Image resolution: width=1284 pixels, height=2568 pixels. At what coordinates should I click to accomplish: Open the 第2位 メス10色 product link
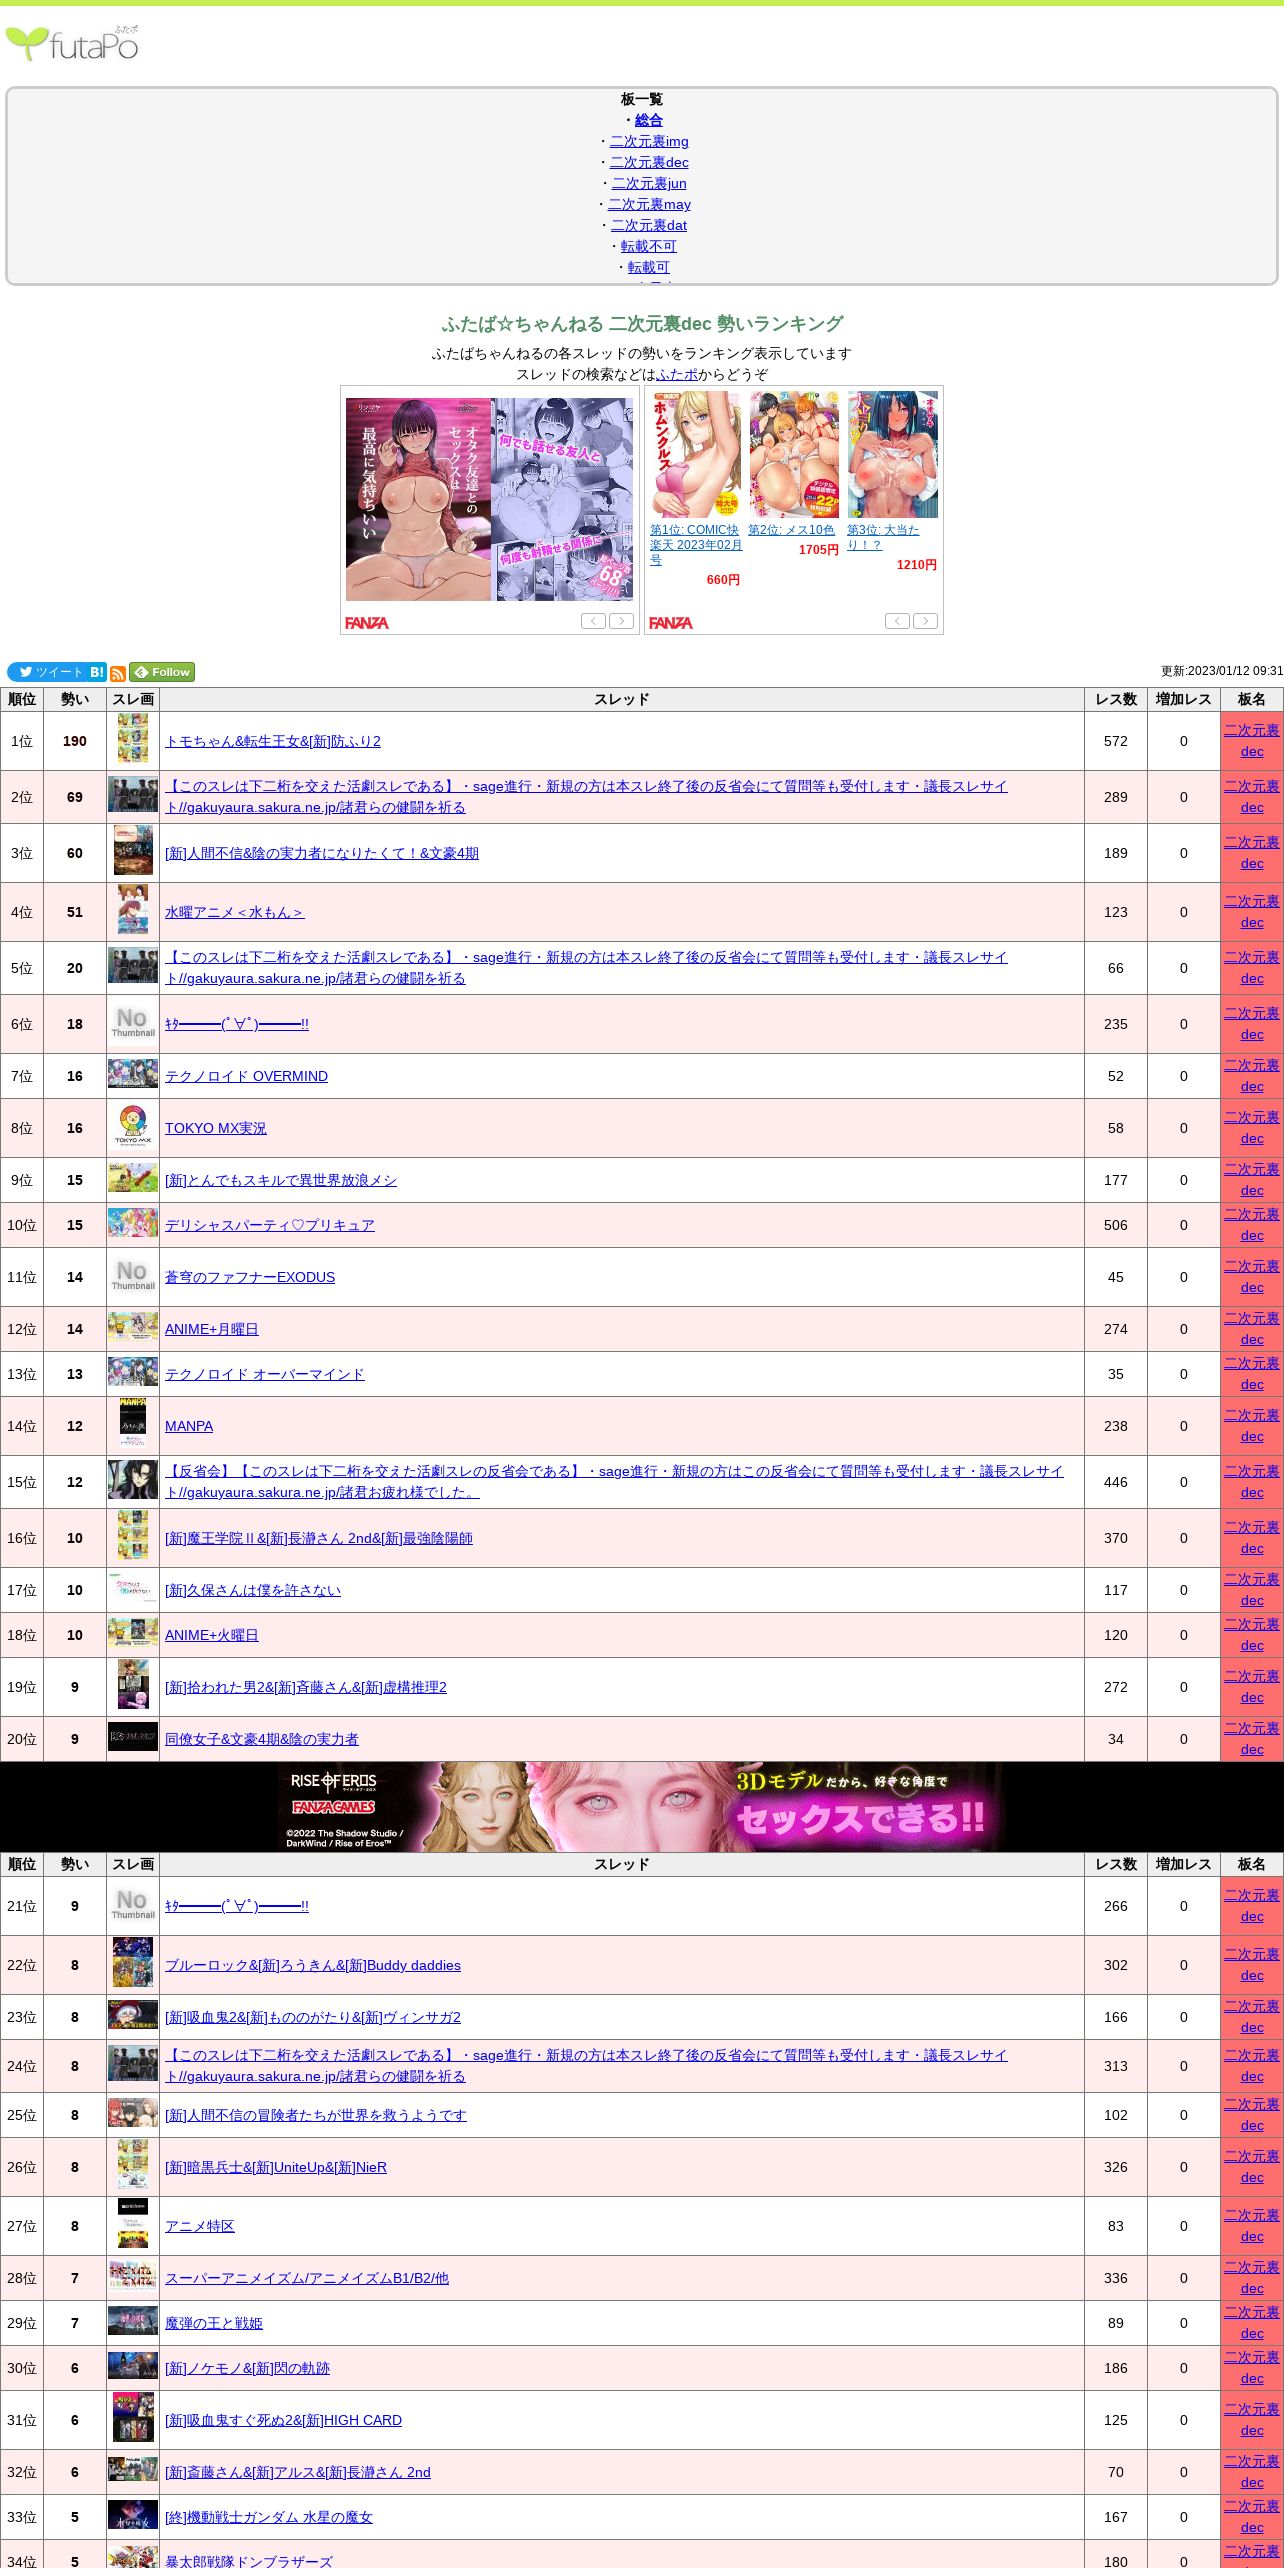click(791, 530)
